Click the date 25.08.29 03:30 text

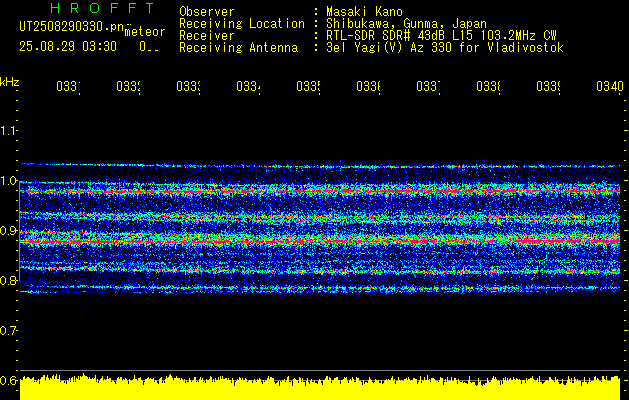click(68, 47)
